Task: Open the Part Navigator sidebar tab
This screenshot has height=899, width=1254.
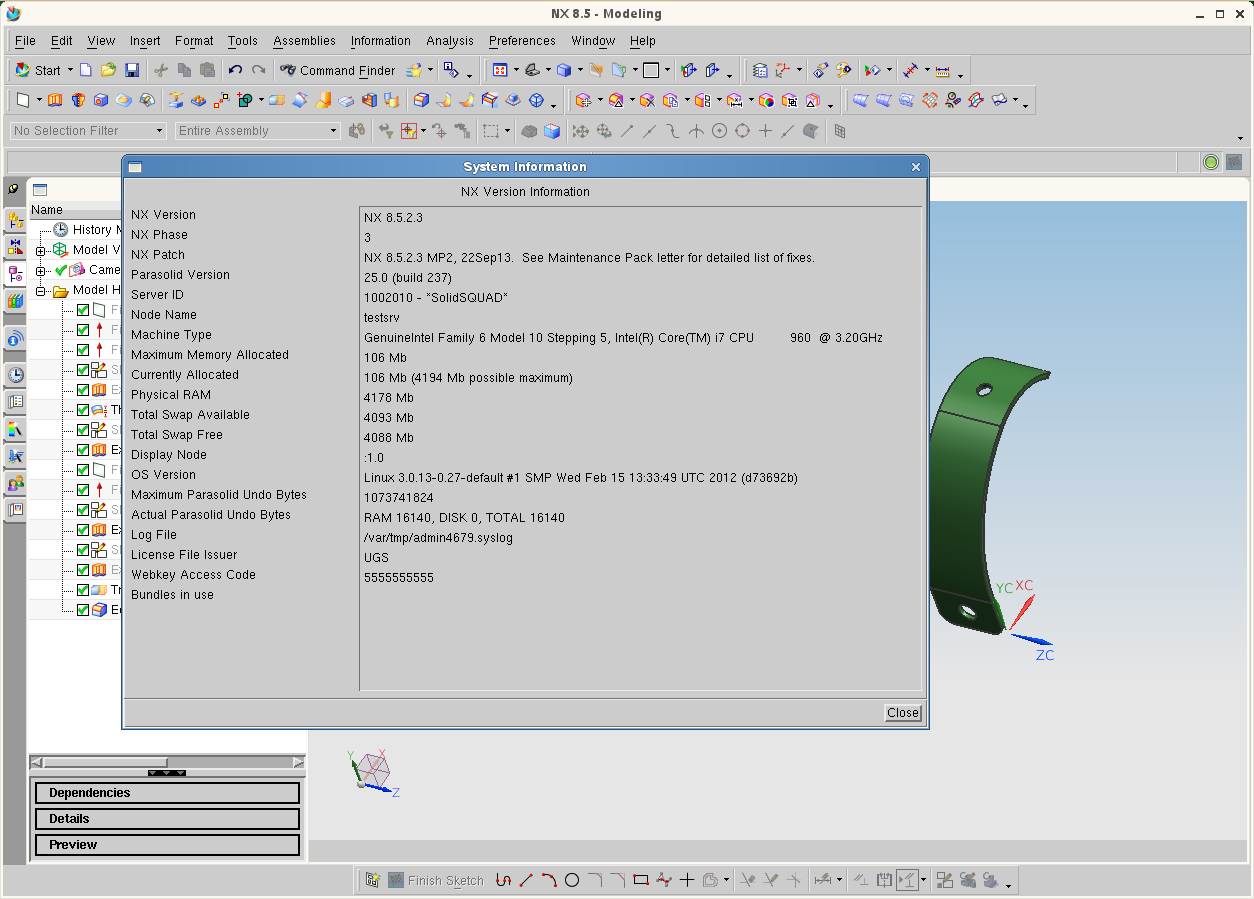Action: [15, 273]
